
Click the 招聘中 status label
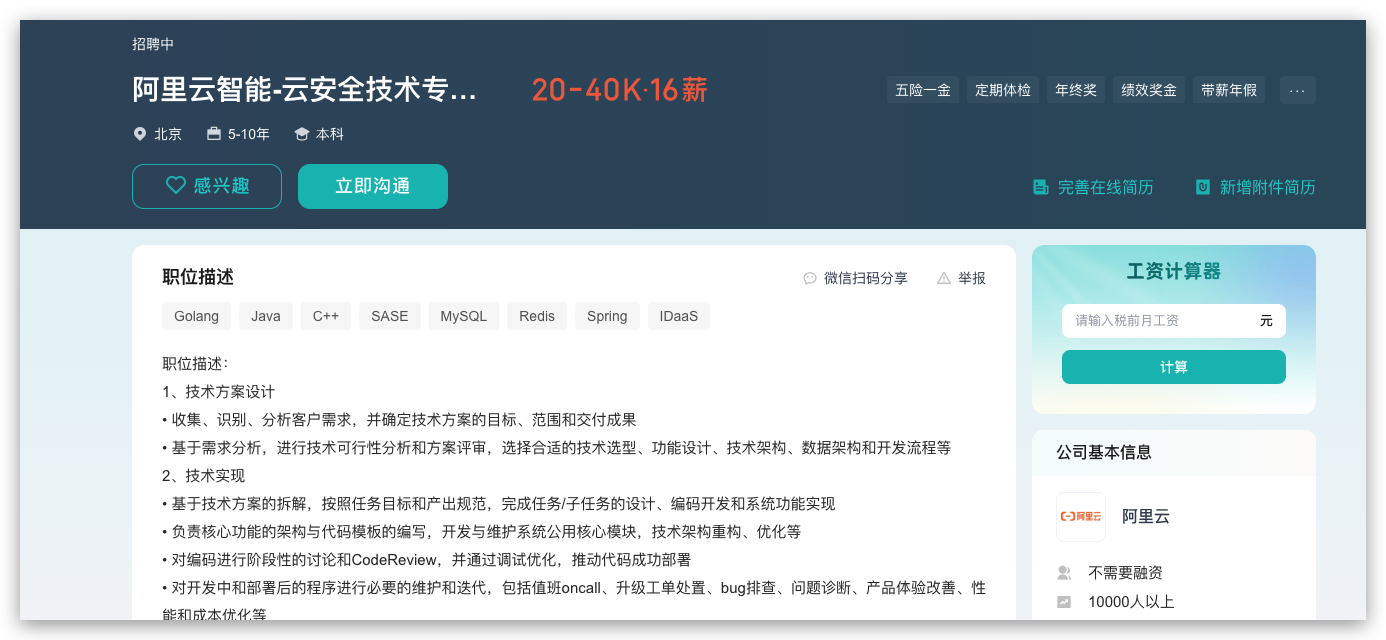click(153, 44)
